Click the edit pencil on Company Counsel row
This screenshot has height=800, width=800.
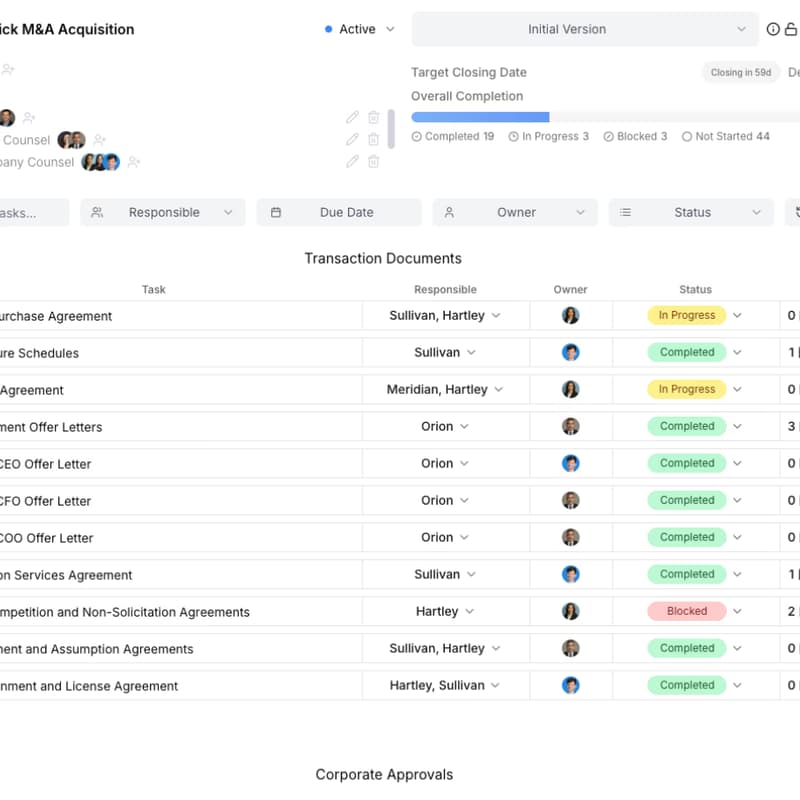[352, 162]
